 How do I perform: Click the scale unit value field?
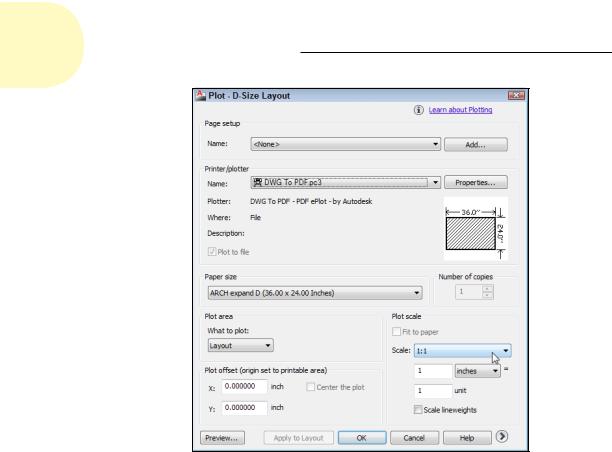tap(433, 391)
